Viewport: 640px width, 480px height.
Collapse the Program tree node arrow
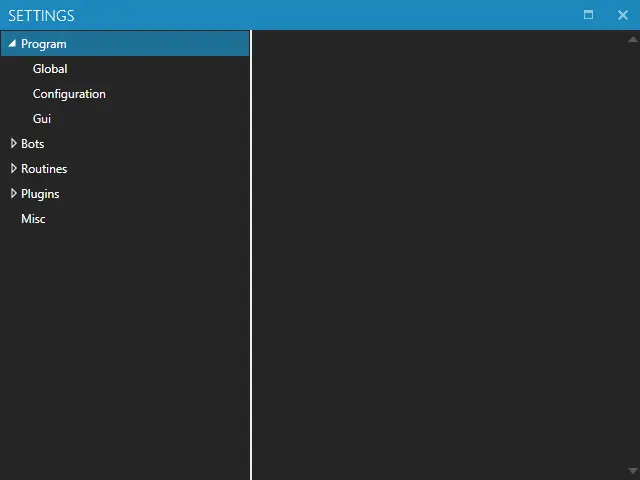(x=12, y=44)
